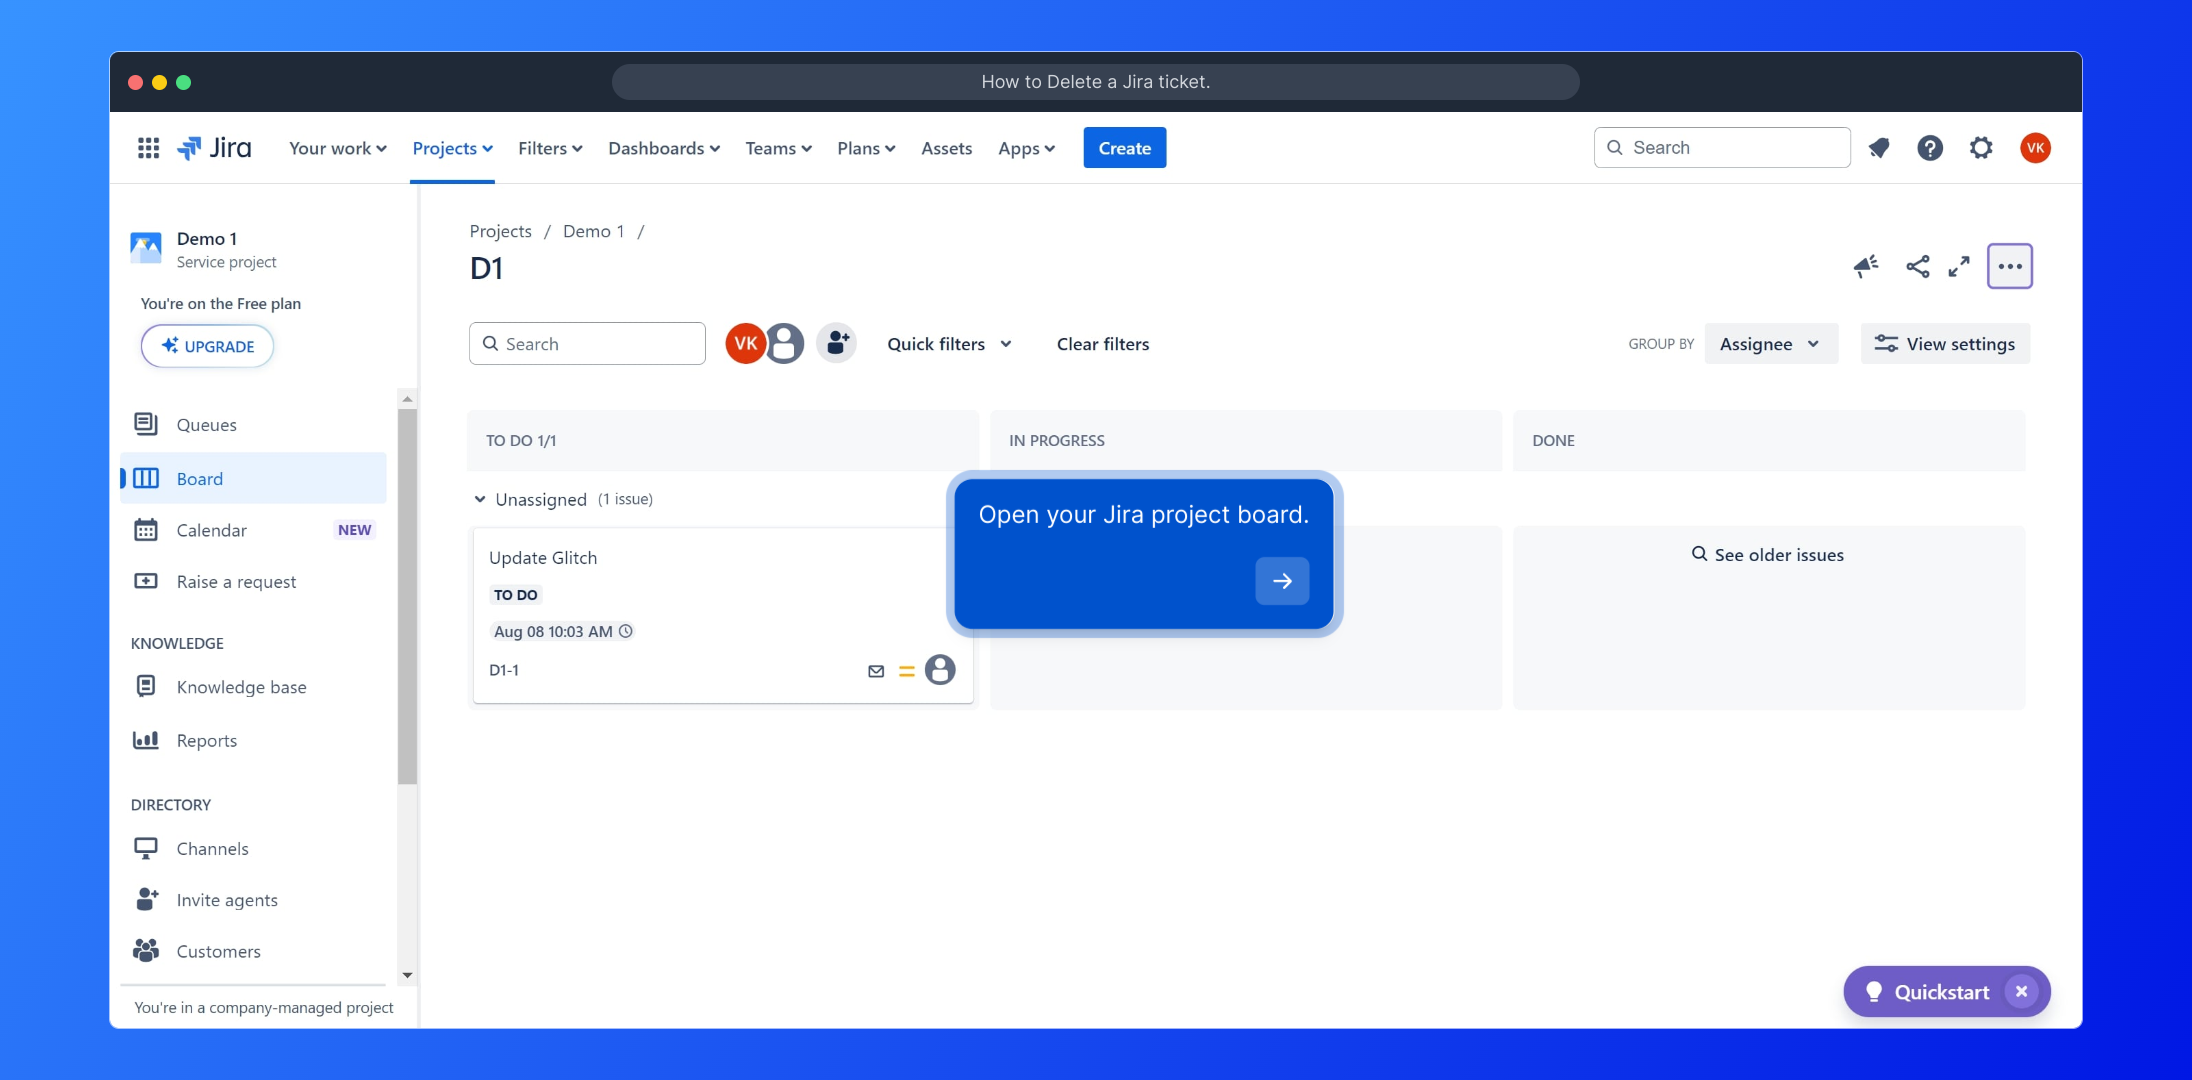Image resolution: width=2192 pixels, height=1080 pixels.
Task: Open the app switcher grid icon
Action: [148, 148]
